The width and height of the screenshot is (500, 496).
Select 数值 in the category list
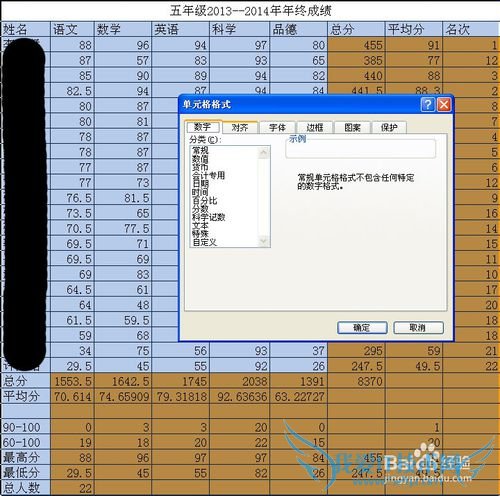point(200,159)
